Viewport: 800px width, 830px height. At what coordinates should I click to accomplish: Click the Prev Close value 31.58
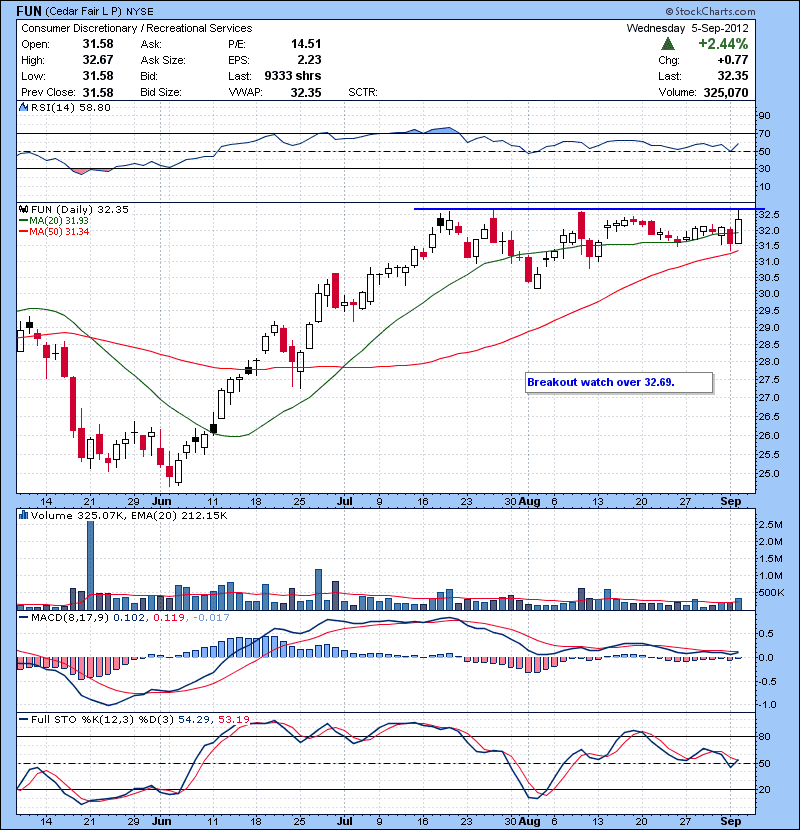pos(98,93)
